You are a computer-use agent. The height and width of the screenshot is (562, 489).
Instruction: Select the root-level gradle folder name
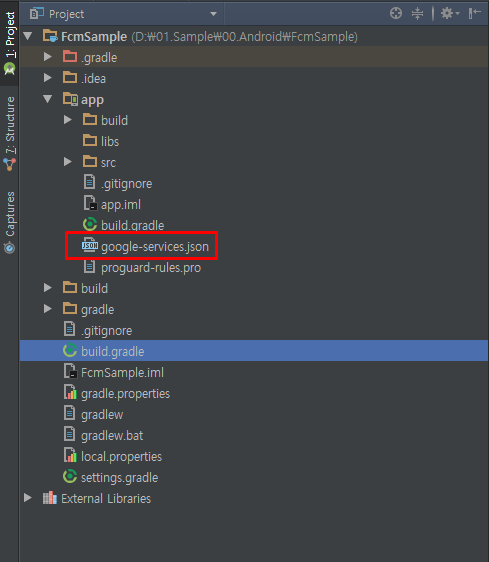98,310
